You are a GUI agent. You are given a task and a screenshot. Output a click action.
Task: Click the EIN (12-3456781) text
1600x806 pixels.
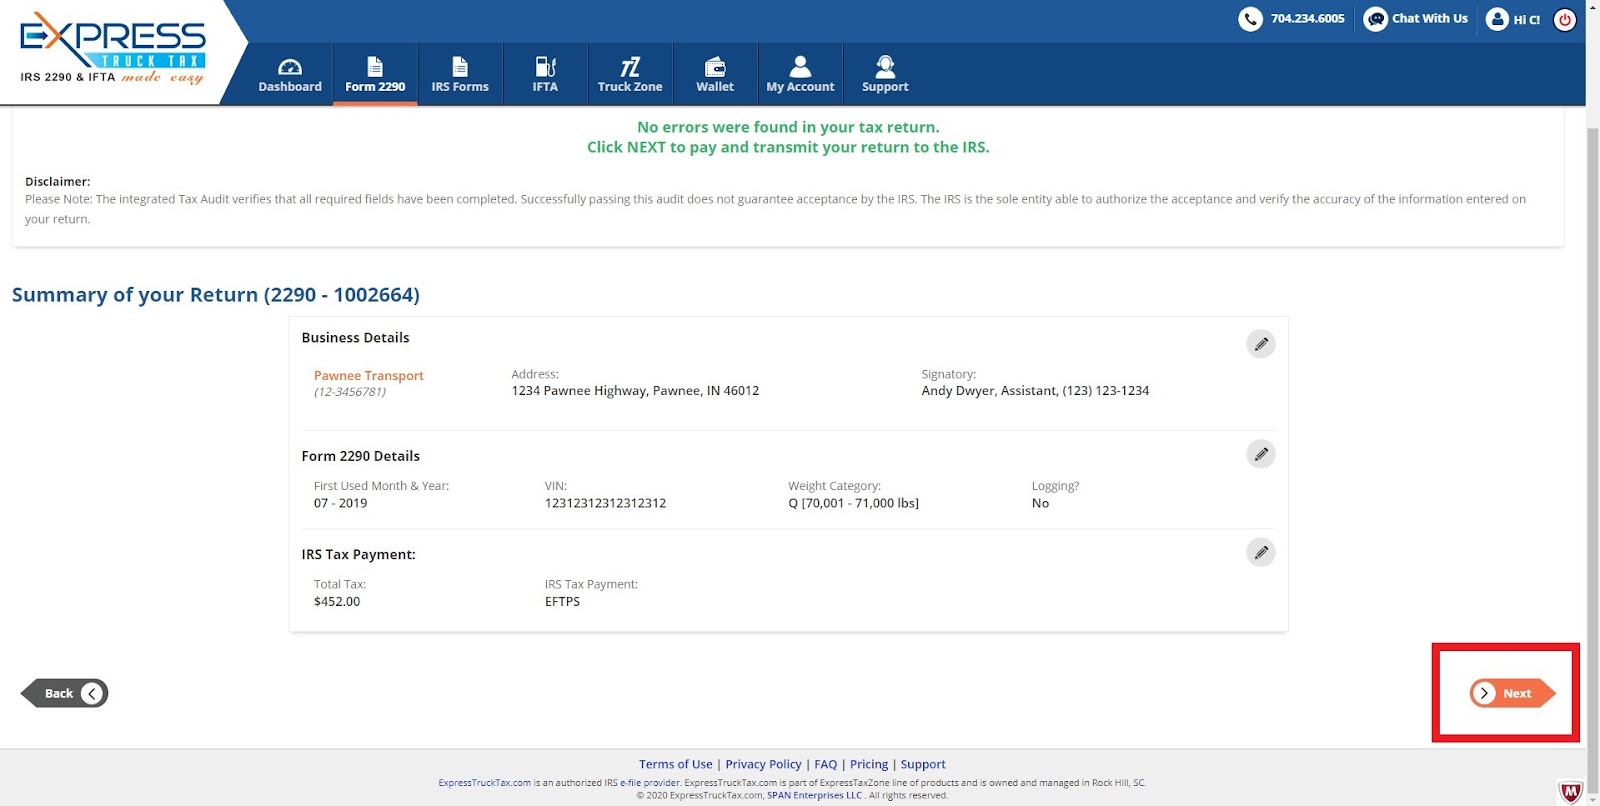[350, 392]
